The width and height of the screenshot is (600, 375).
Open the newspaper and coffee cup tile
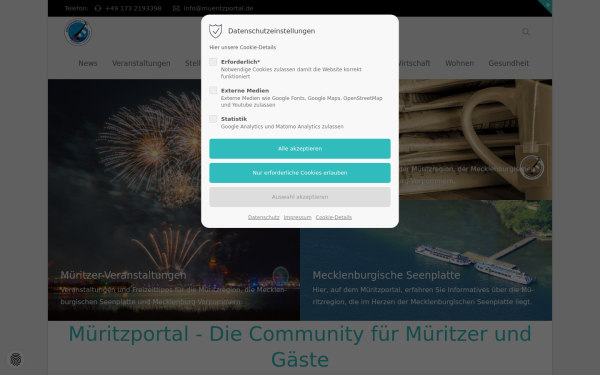(x=475, y=139)
